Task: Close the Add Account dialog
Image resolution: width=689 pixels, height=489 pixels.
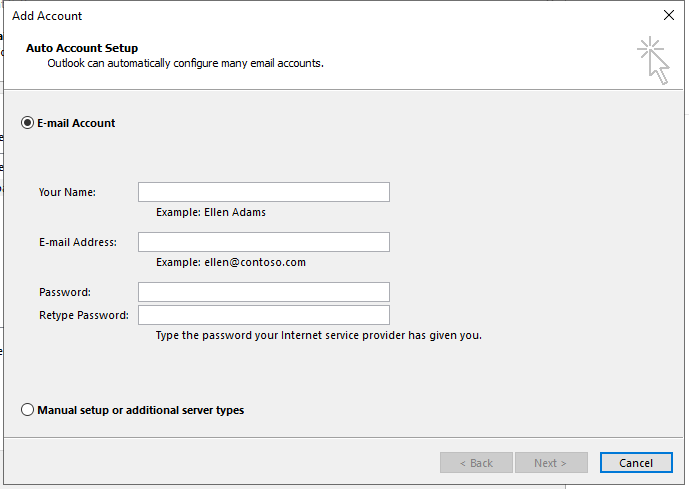Action: click(669, 15)
